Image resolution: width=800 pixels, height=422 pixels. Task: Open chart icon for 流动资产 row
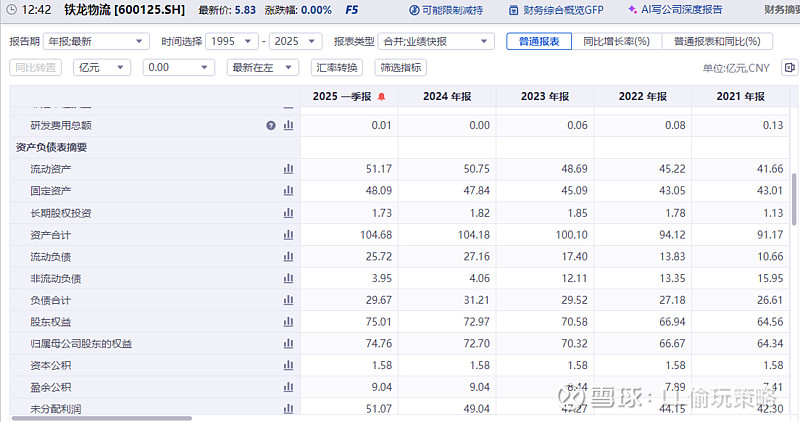tap(288, 169)
